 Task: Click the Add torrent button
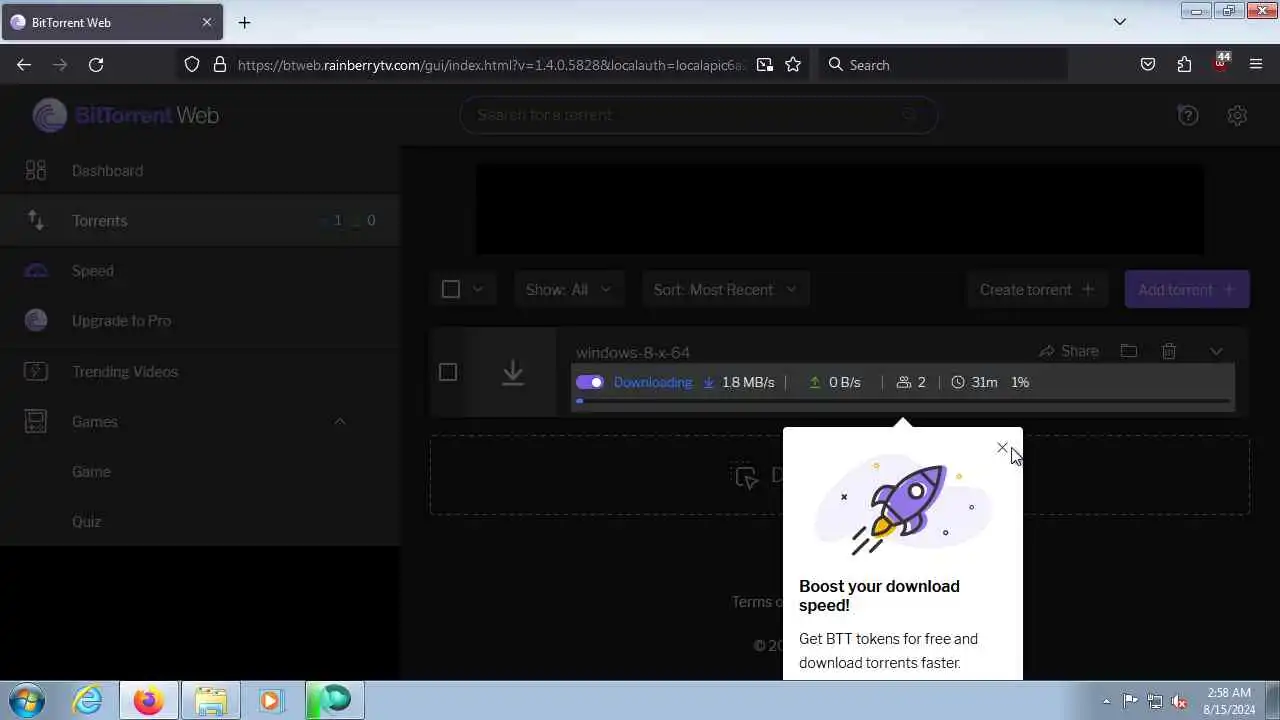pyautogui.click(x=1187, y=289)
